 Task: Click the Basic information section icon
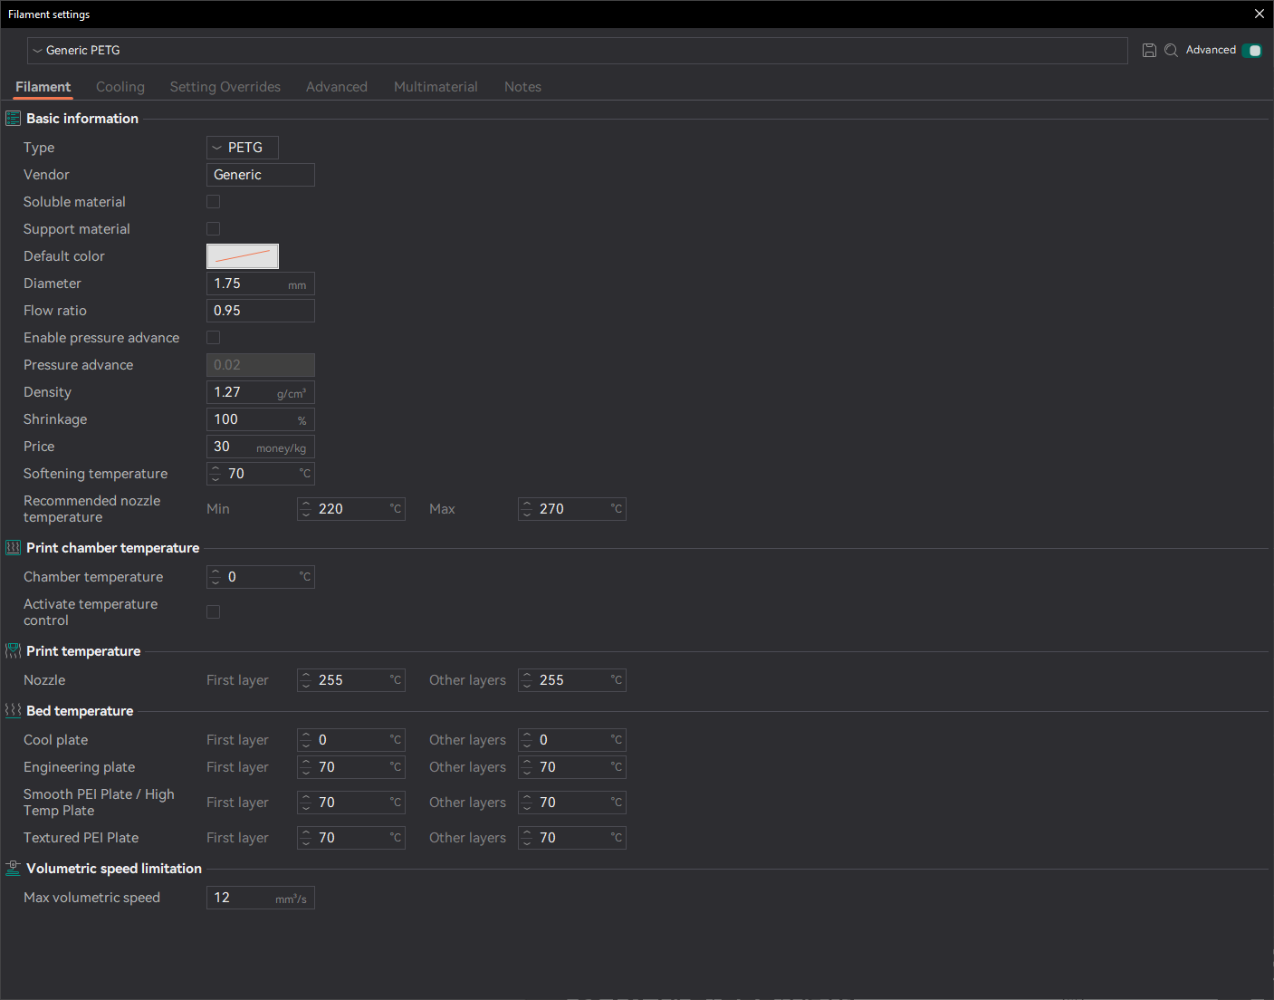[x=13, y=118]
